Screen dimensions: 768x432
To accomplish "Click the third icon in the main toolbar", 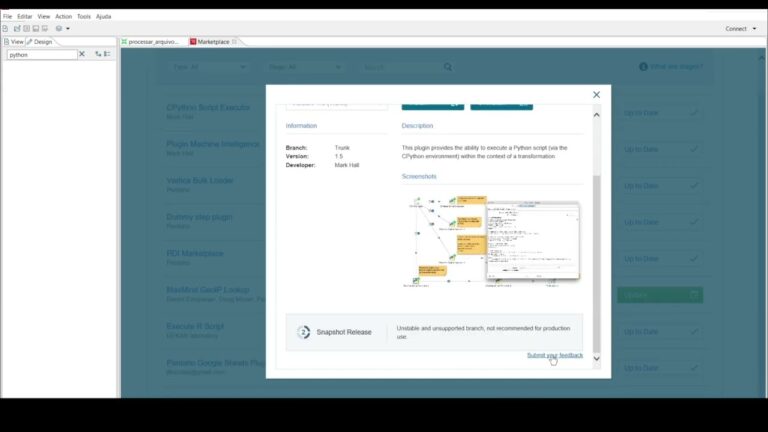I will [x=26, y=28].
